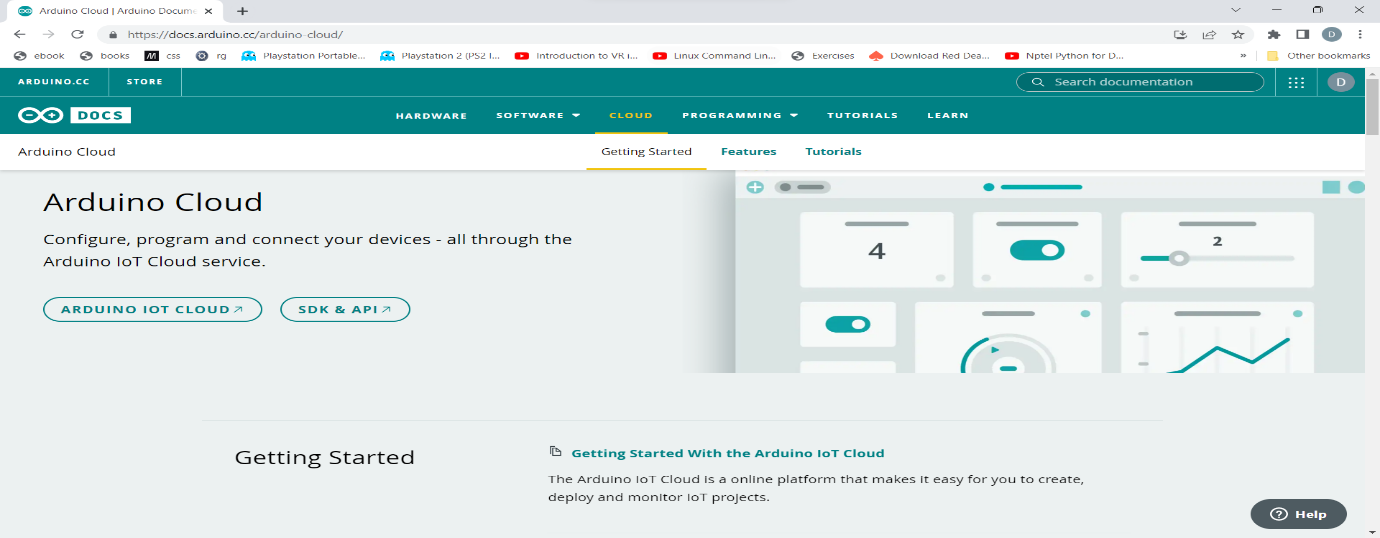Open the Chrome extensions puzzle icon

[1274, 34]
